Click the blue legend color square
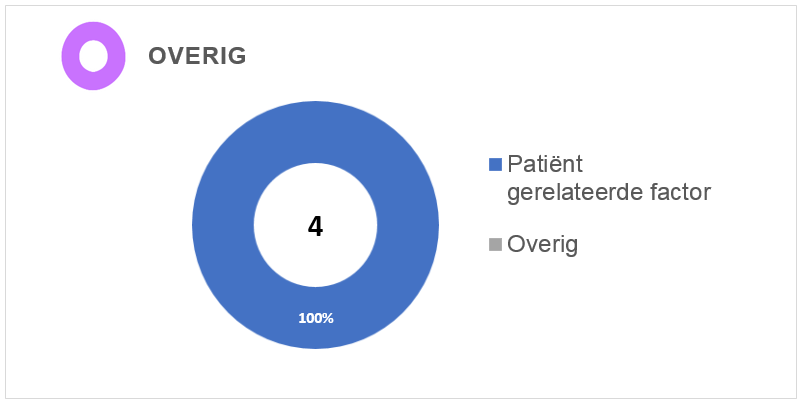This screenshot has width=803, height=405. click(x=495, y=164)
